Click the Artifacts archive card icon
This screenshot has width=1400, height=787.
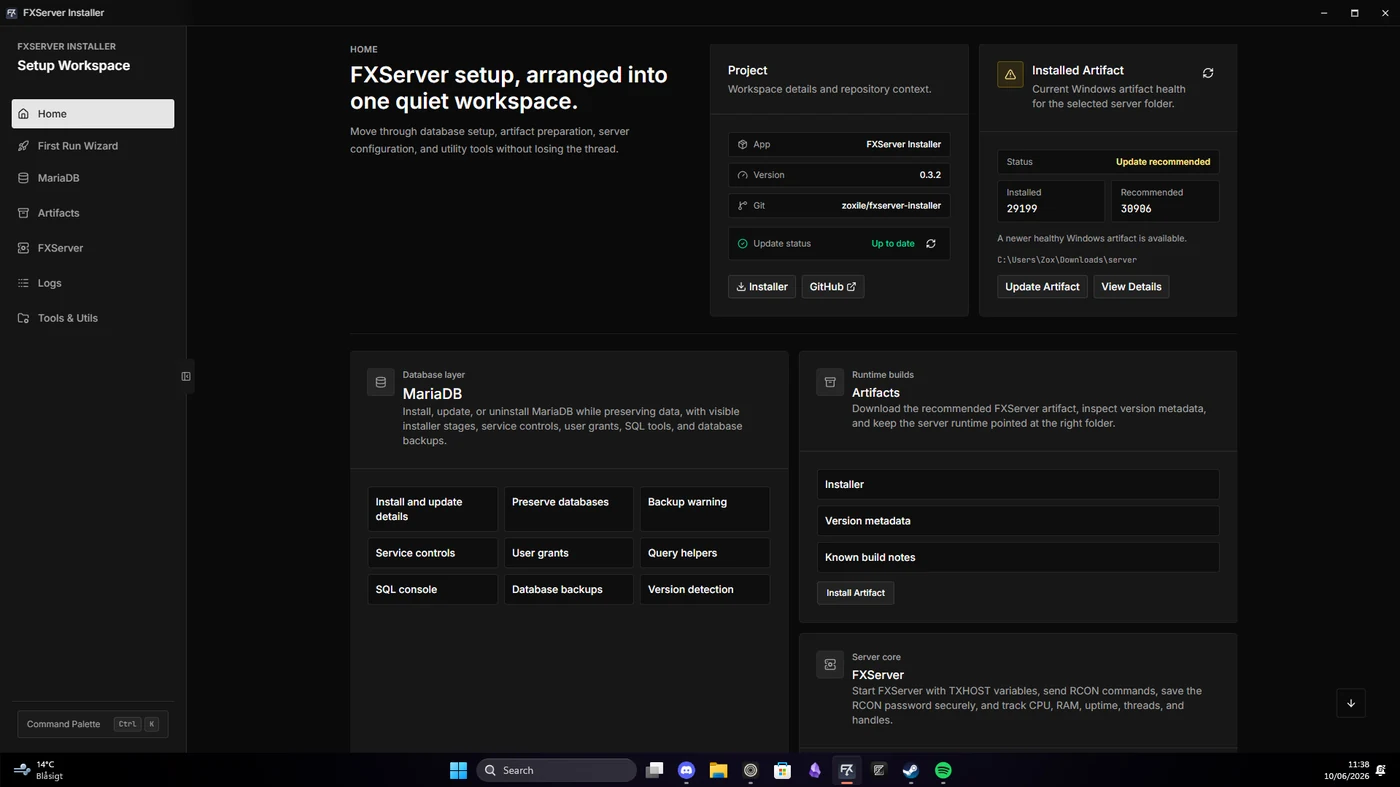click(x=830, y=382)
